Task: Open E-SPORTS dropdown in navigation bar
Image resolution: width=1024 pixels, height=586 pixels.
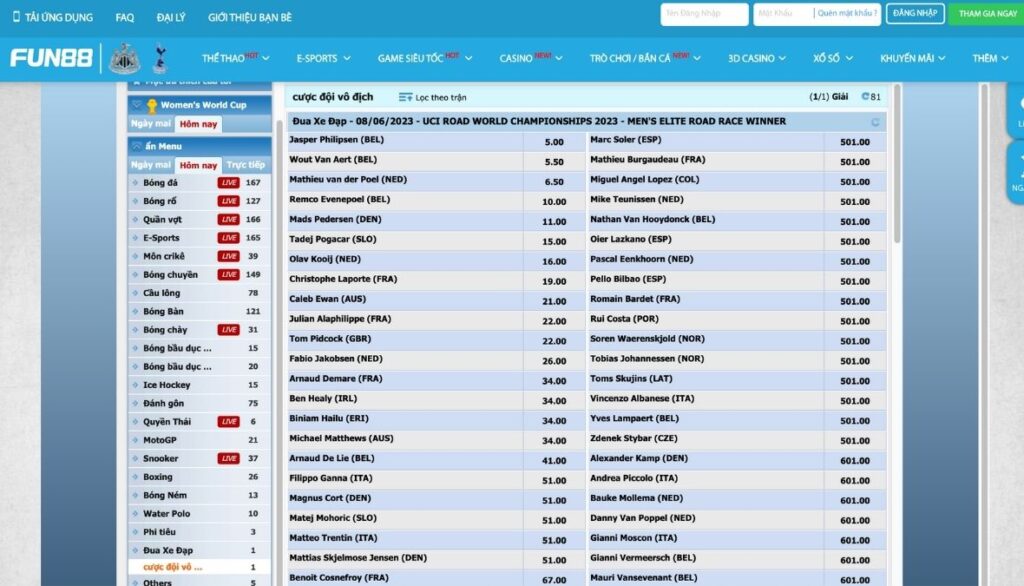Action: point(323,58)
